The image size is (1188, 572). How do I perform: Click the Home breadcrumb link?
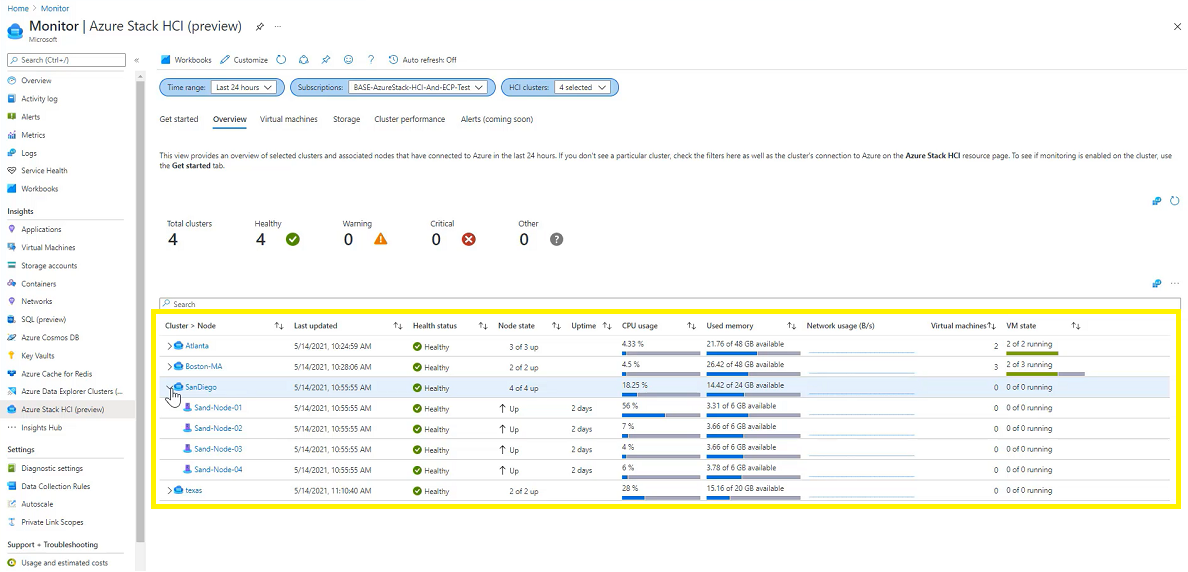17,8
